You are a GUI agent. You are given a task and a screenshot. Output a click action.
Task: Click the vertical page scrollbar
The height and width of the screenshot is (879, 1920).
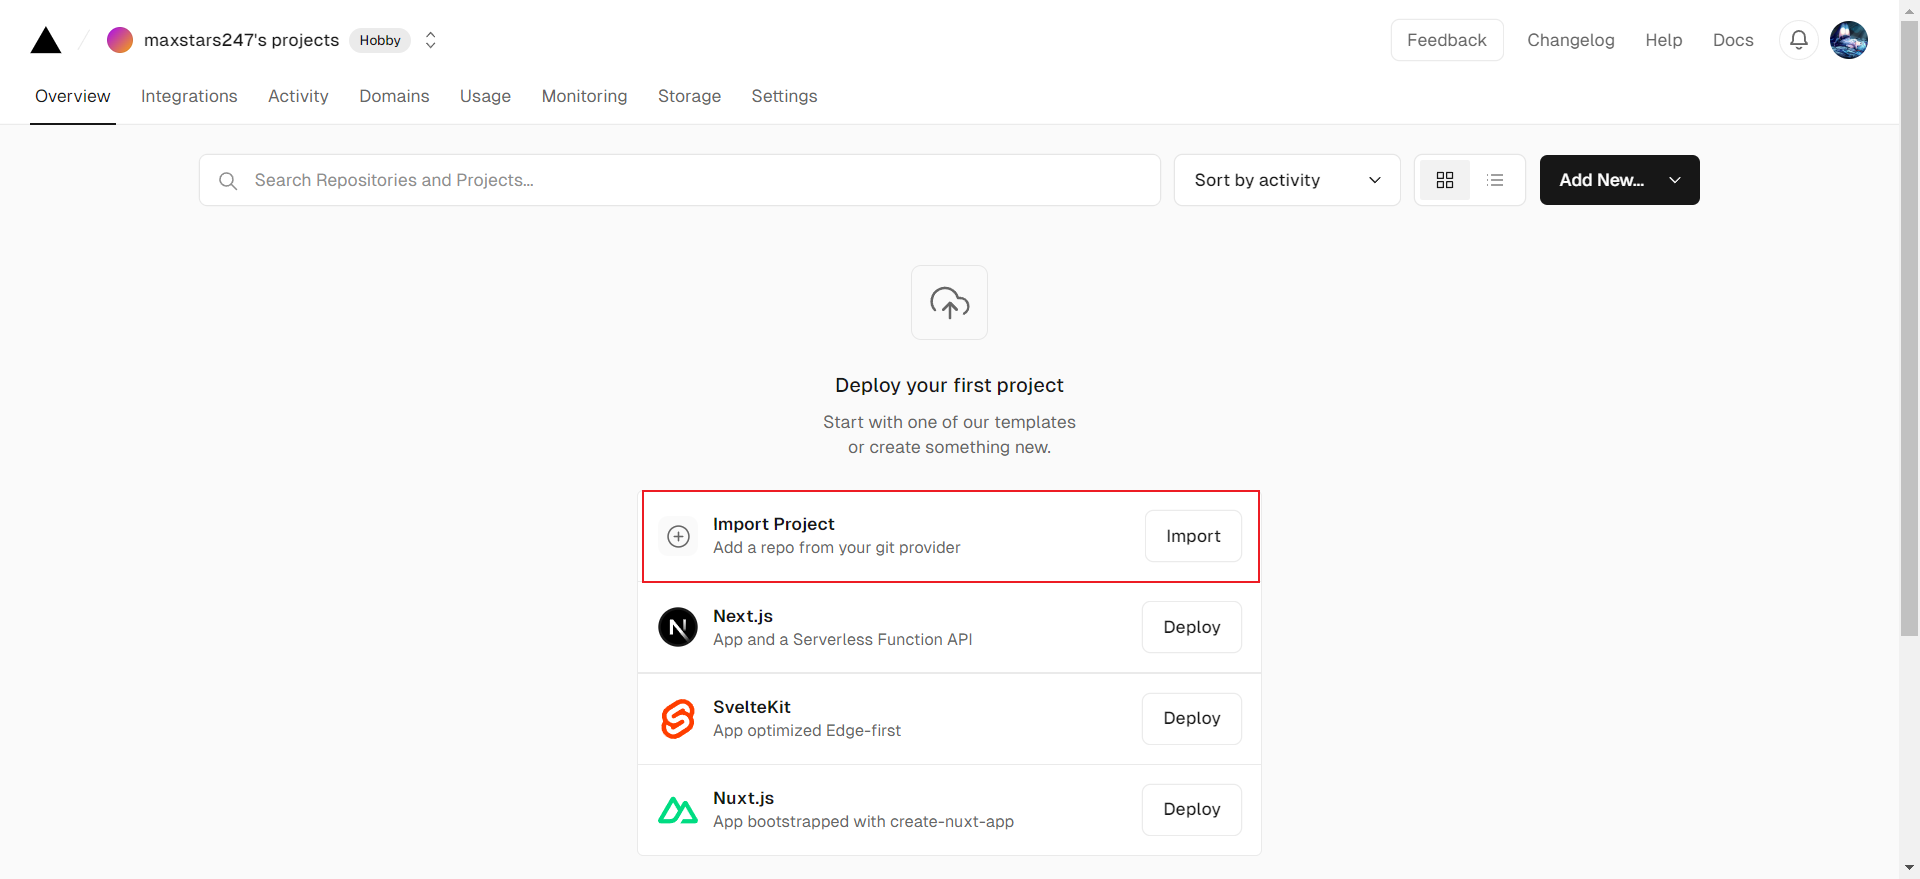1909,330
